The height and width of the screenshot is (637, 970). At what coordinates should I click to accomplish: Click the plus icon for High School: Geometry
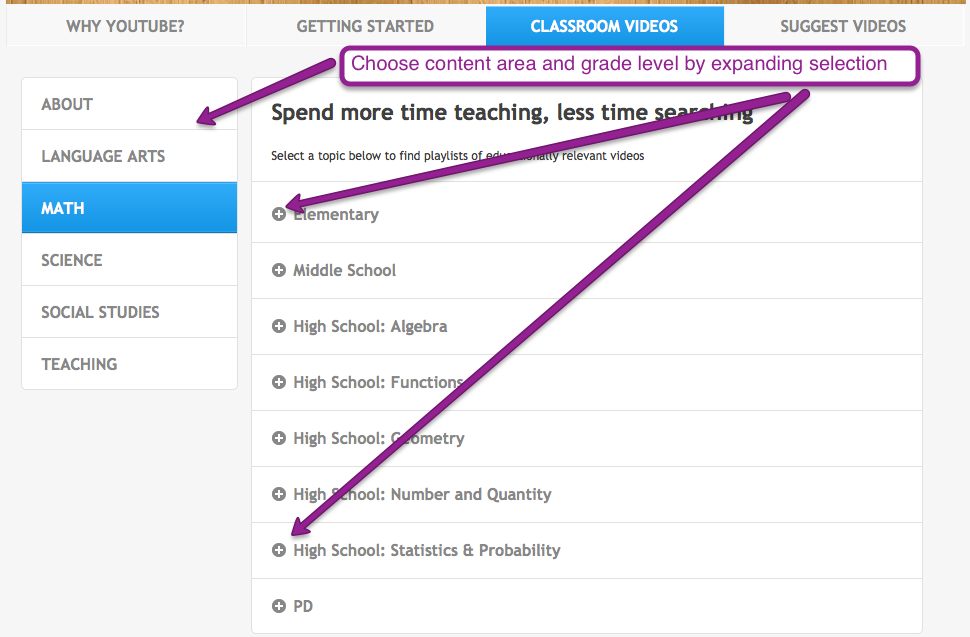click(278, 438)
